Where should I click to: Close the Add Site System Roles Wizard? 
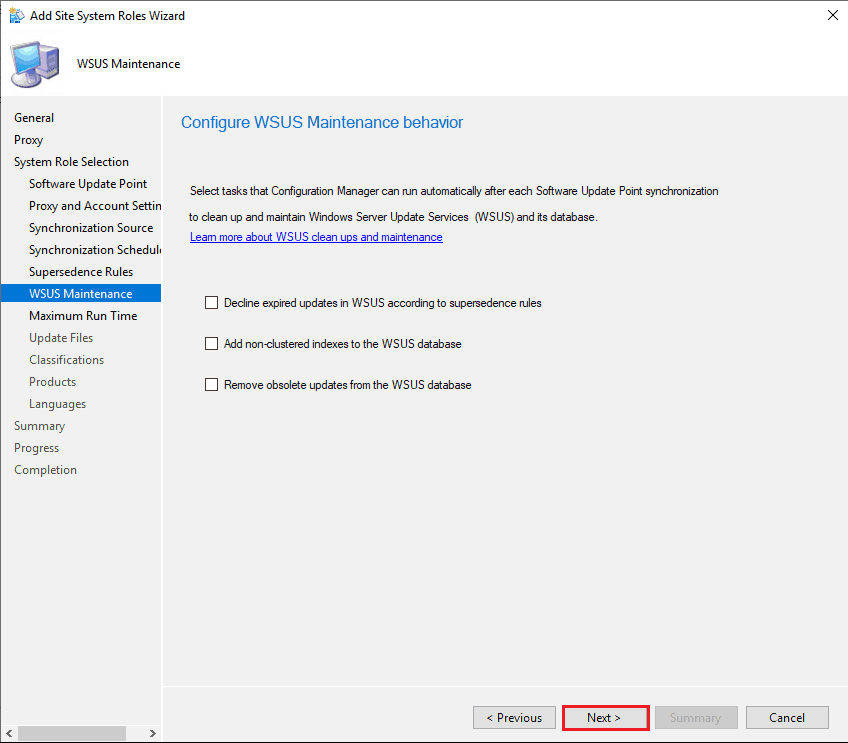tap(833, 16)
